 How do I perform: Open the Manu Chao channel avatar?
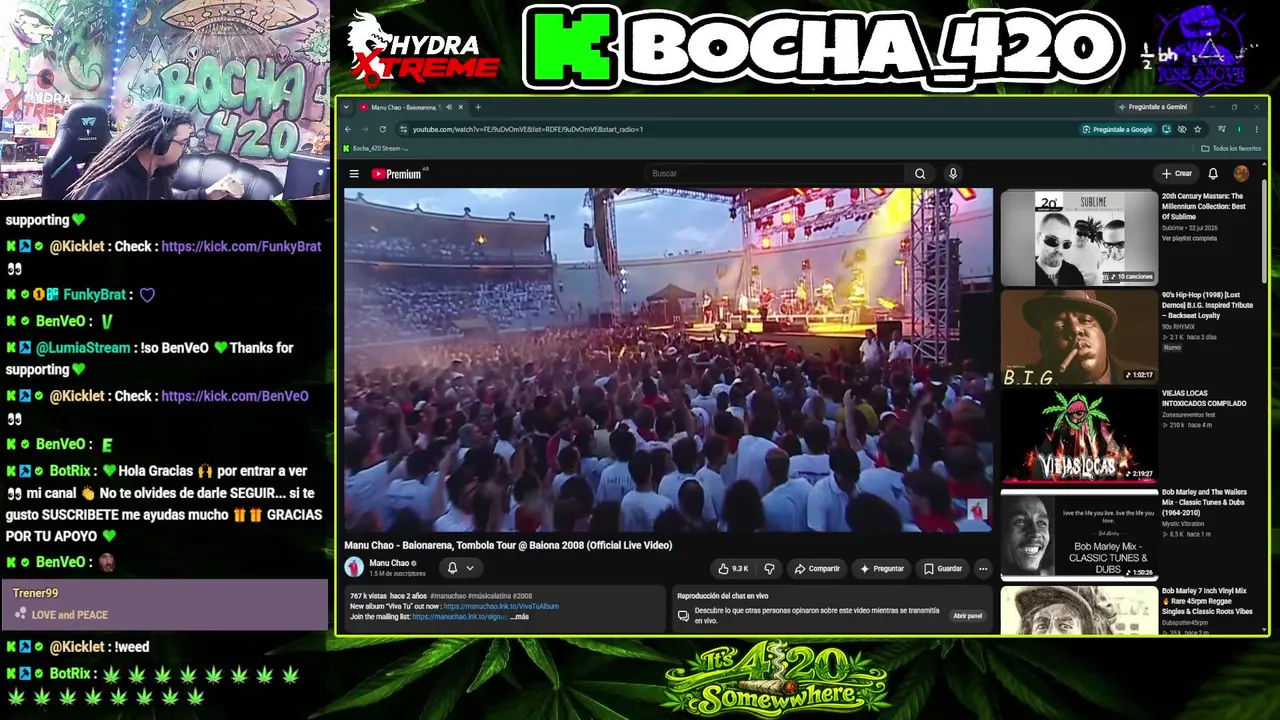pyautogui.click(x=354, y=567)
